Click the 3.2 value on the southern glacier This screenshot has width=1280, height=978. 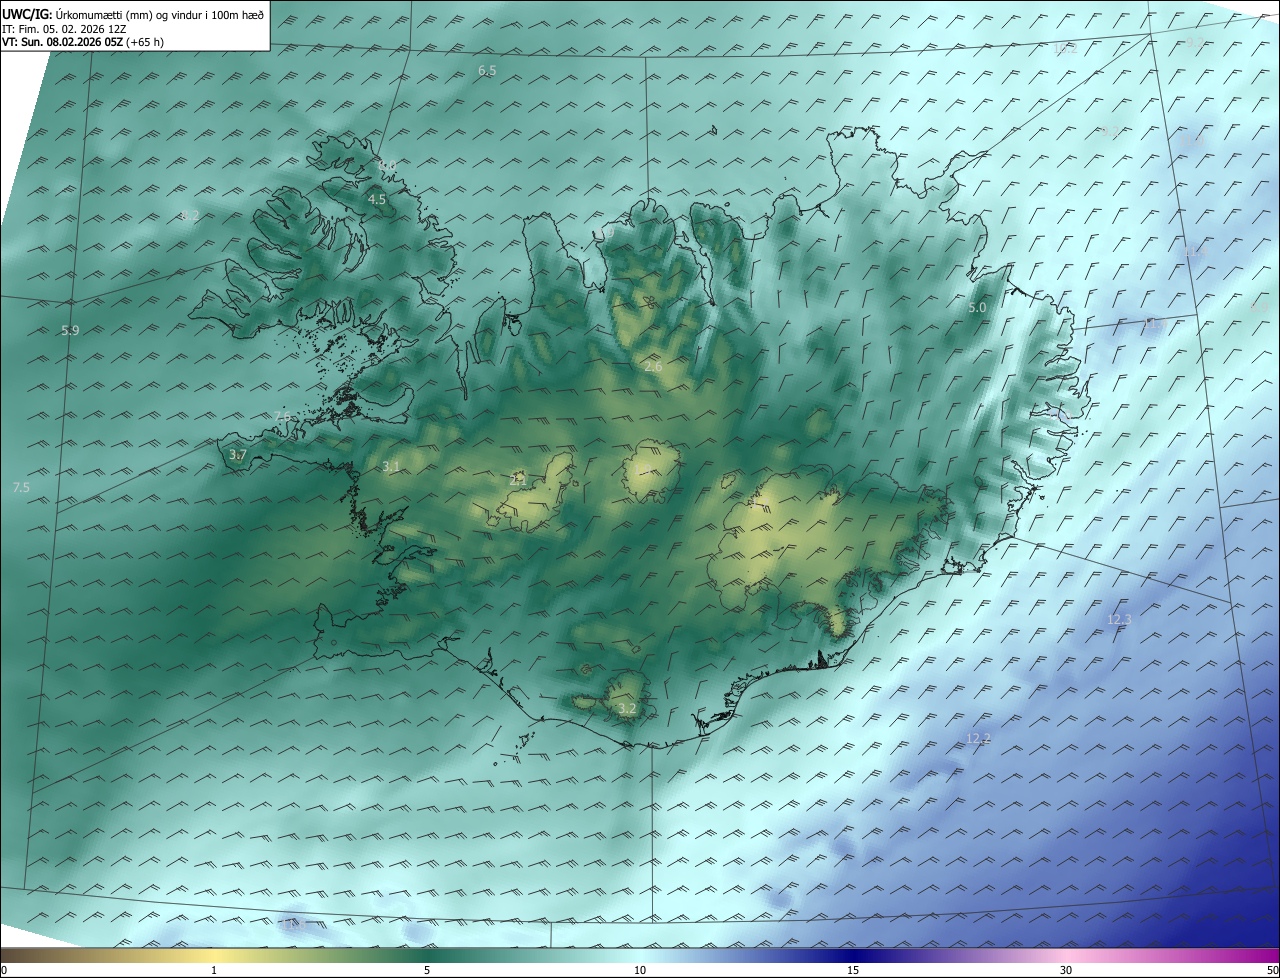pos(627,709)
